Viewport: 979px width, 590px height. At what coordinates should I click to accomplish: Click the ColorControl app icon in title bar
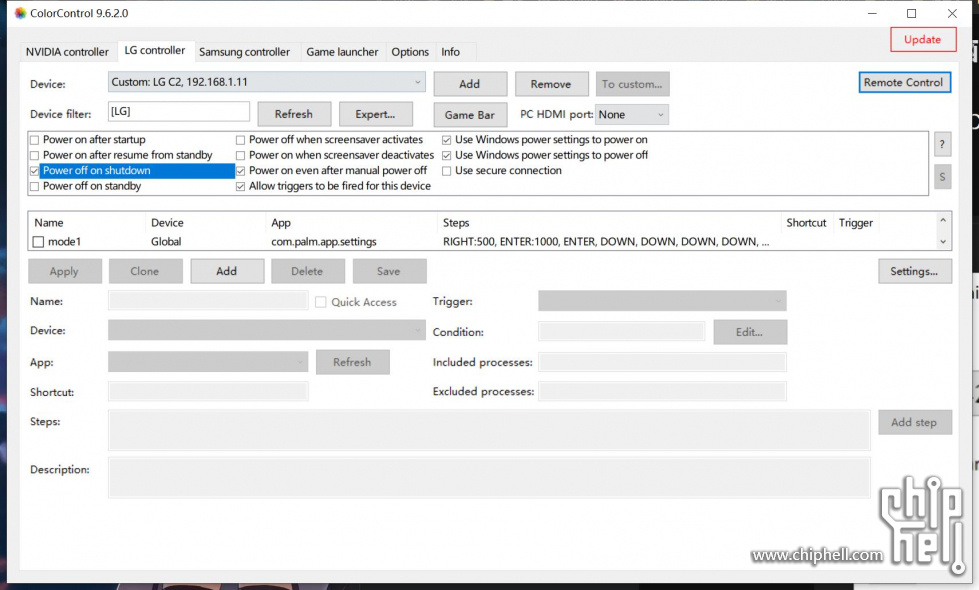[x=21, y=13]
